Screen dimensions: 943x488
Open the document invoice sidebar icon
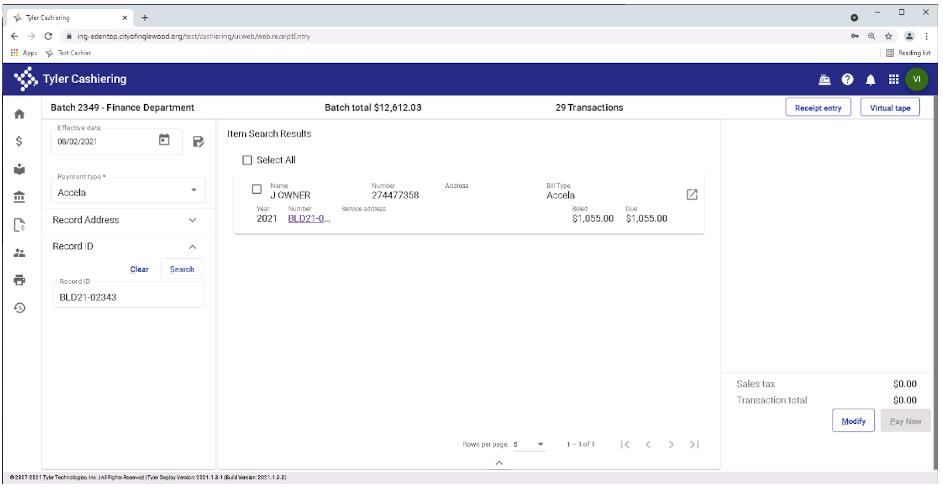pyautogui.click(x=19, y=224)
